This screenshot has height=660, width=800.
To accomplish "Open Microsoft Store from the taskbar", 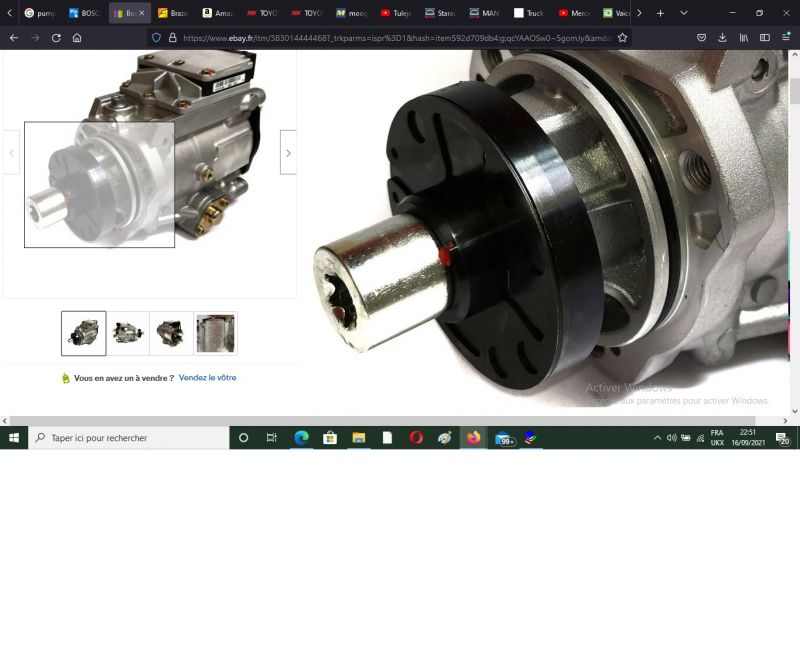I will click(330, 438).
